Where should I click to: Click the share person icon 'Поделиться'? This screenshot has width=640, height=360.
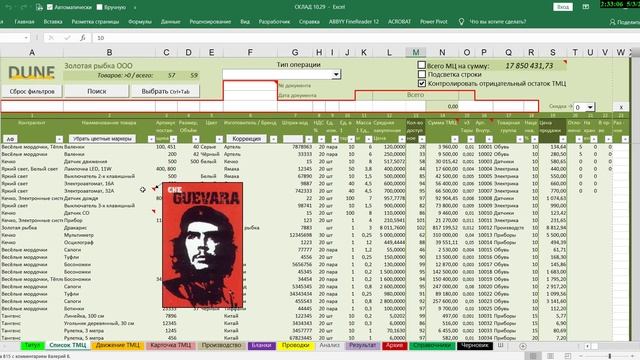(x=612, y=22)
